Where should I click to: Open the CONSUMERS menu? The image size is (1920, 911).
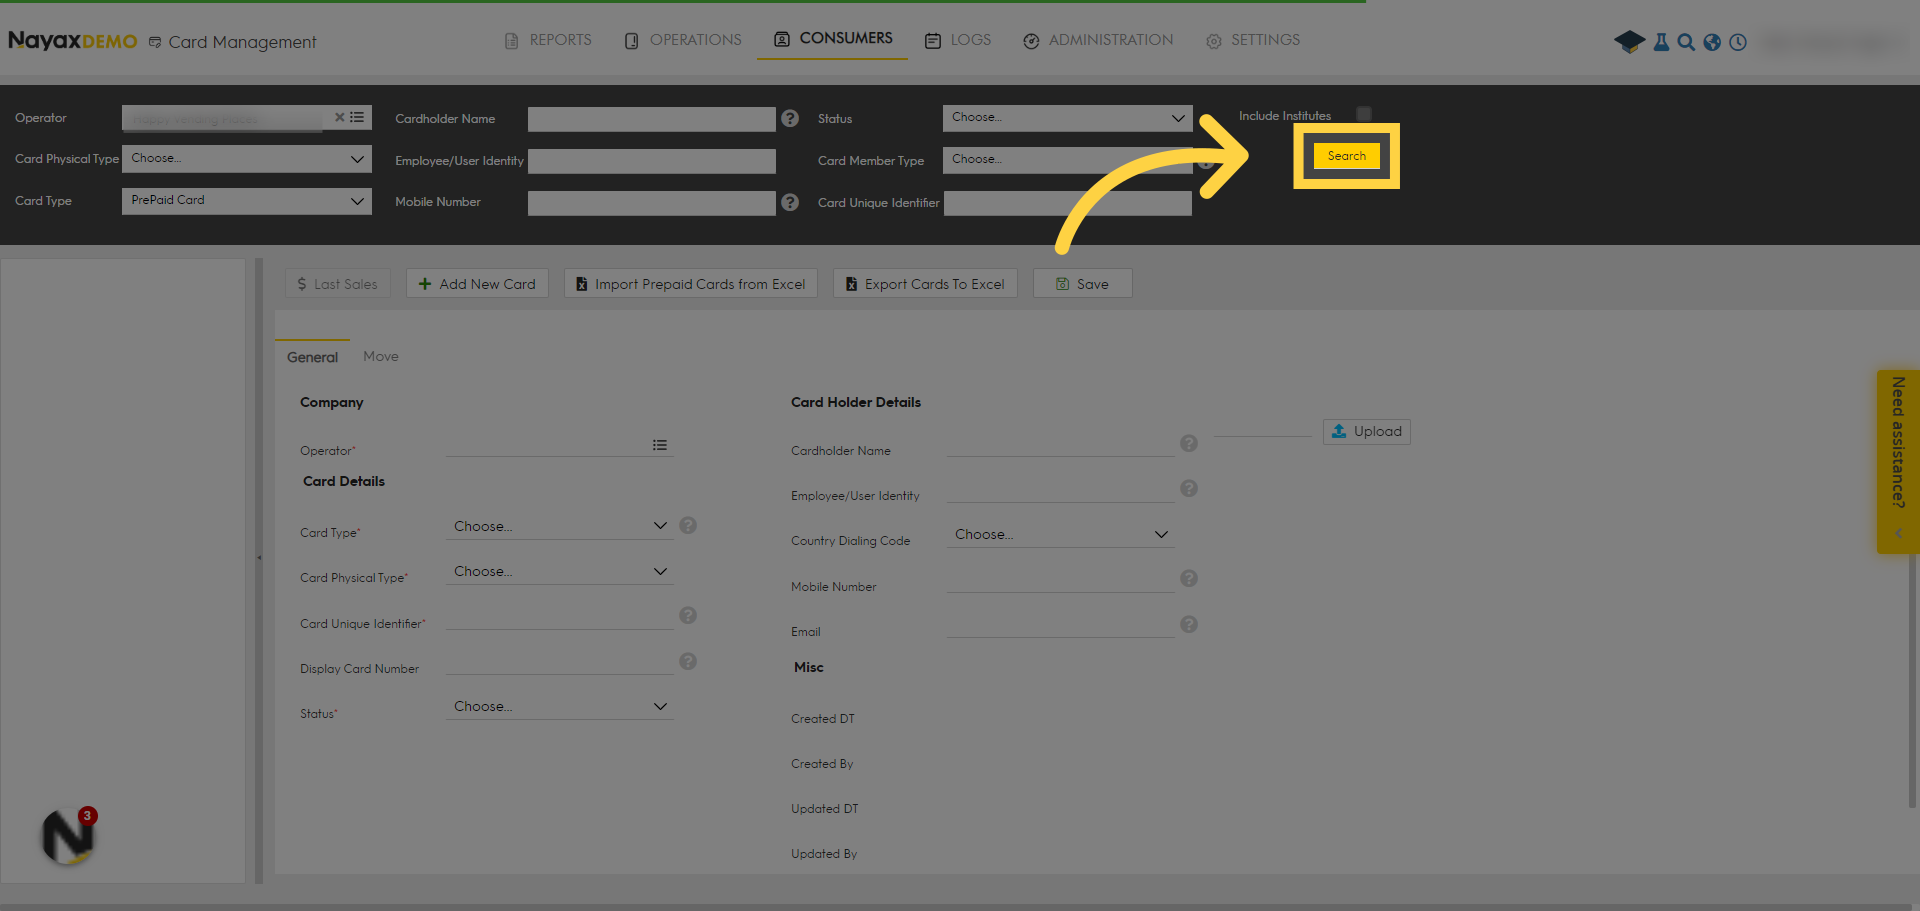pos(833,39)
